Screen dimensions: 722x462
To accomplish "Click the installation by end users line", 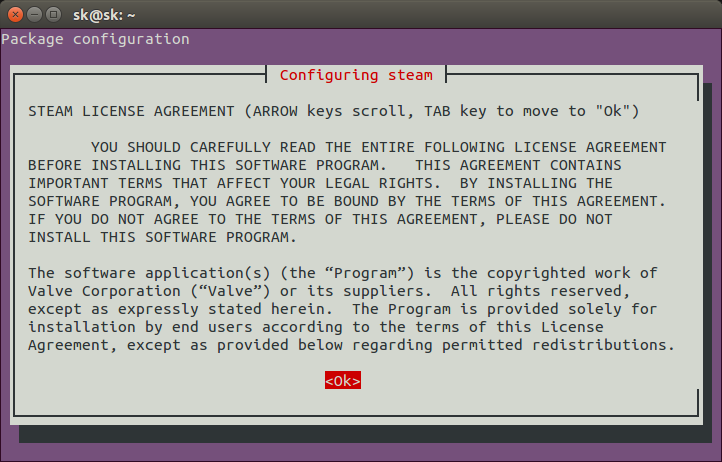I will click(316, 327).
